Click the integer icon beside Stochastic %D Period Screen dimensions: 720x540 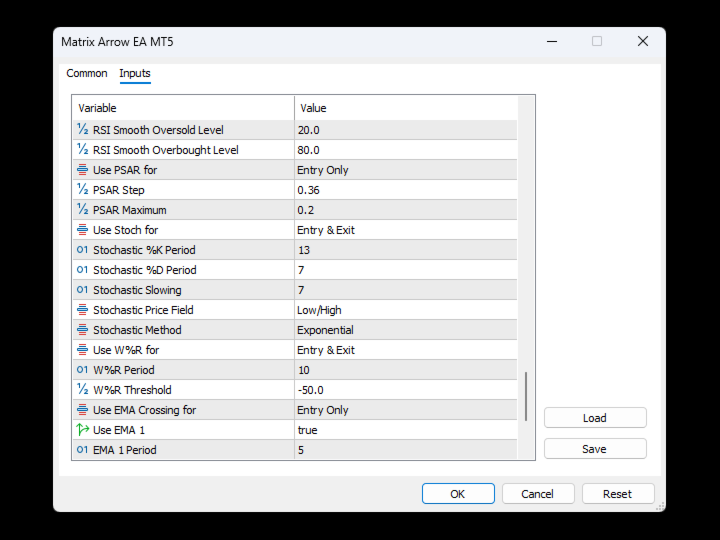[82, 270]
